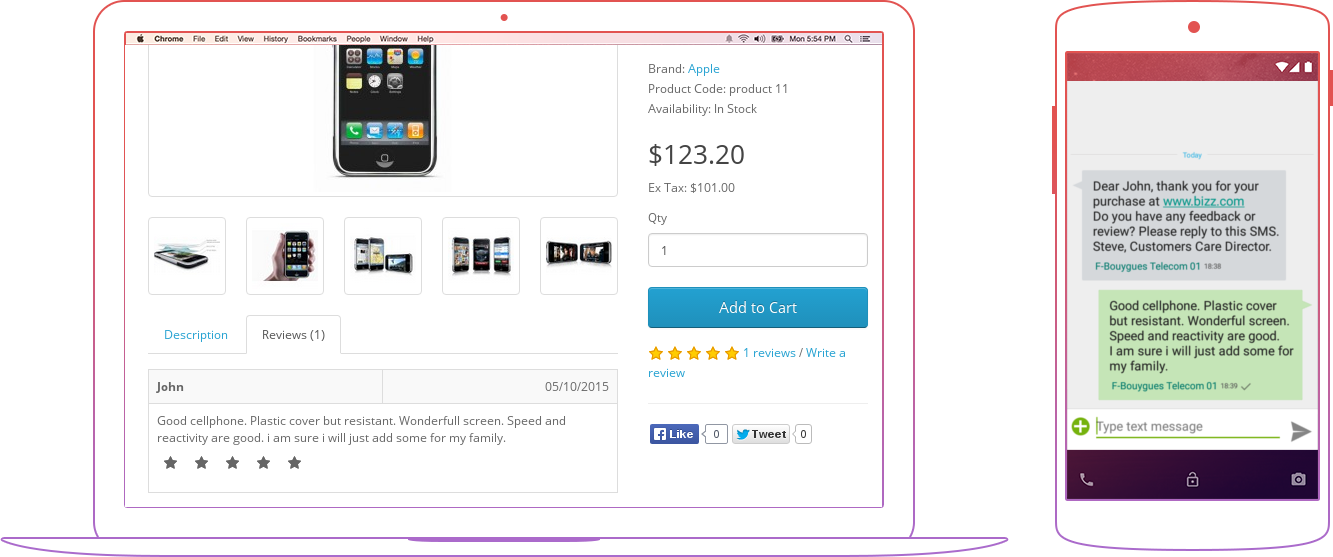
Task: Tap the green plus attachment icon
Action: [x=1080, y=427]
